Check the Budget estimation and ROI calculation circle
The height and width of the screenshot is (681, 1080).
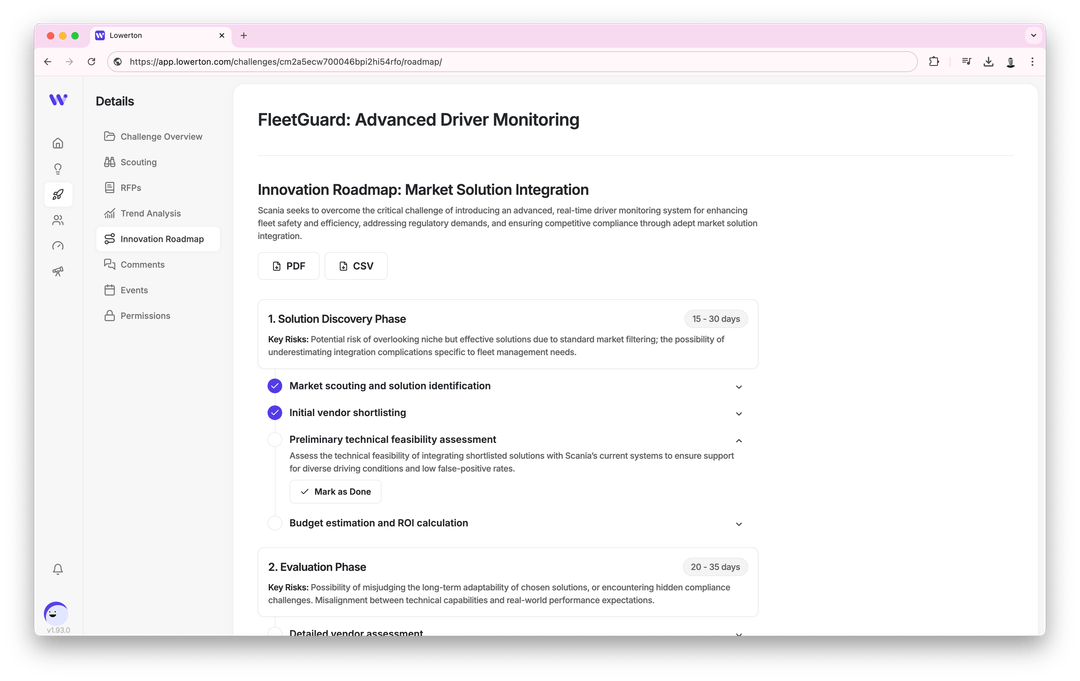275,523
